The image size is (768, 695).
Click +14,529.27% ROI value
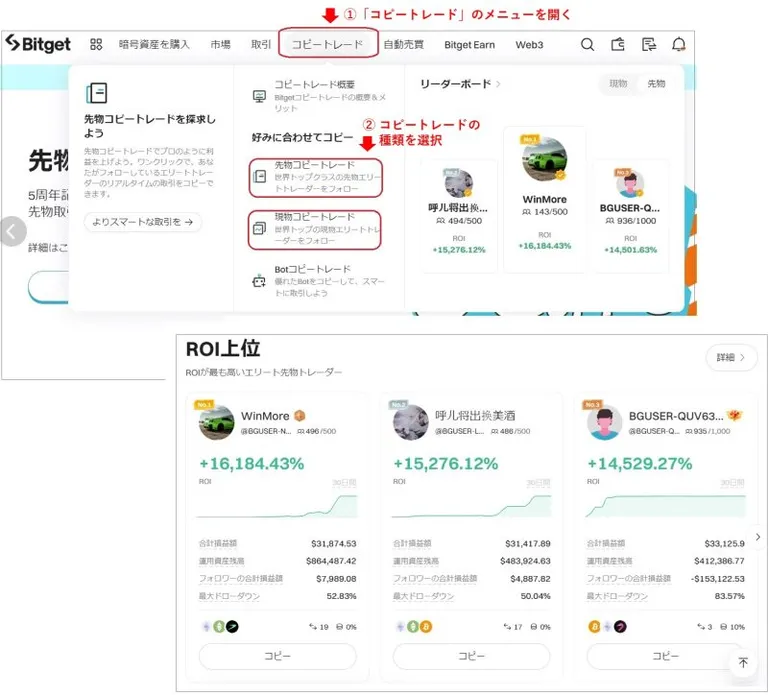pyautogui.click(x=640, y=463)
